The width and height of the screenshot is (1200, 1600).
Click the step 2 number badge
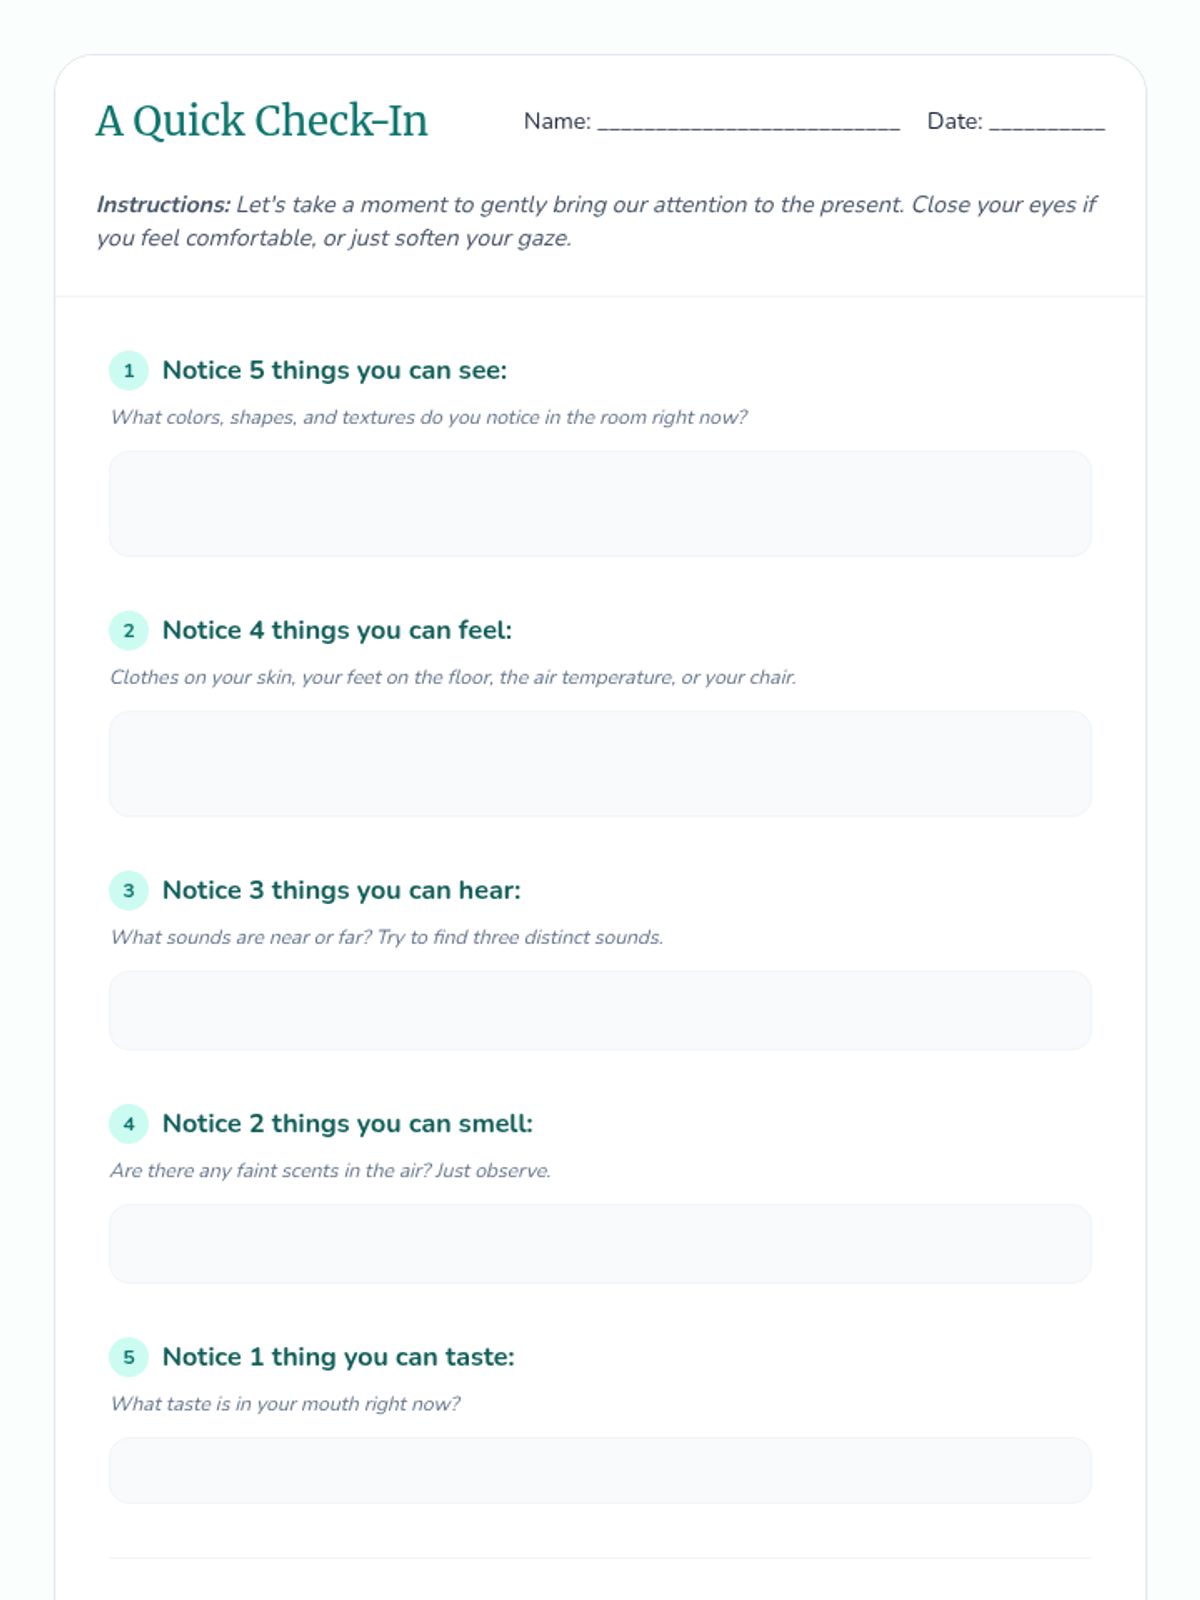pos(129,630)
